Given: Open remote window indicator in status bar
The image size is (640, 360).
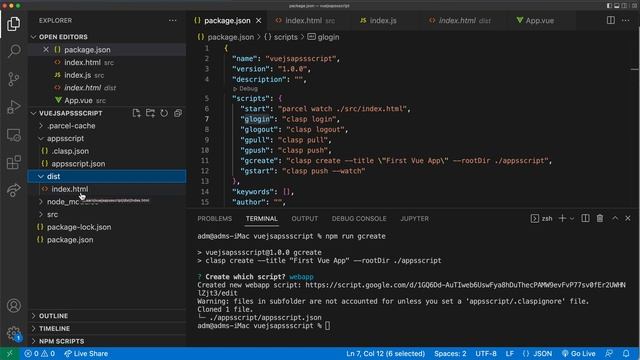Looking at the screenshot, I should click(10, 353).
